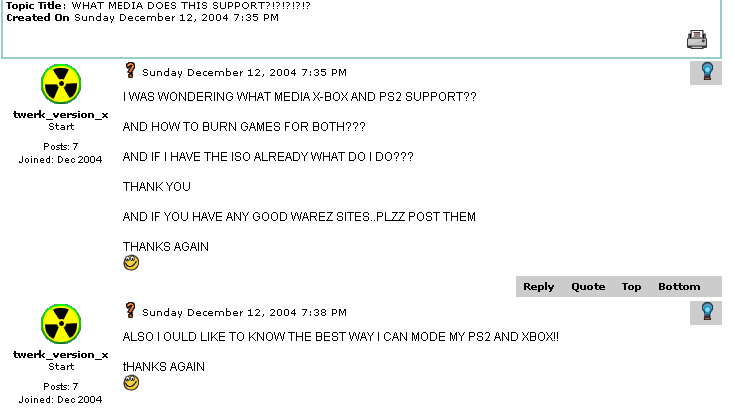The width and height of the screenshot is (734, 410).
Task: Click the printer icon to print topic
Action: [x=697, y=39]
